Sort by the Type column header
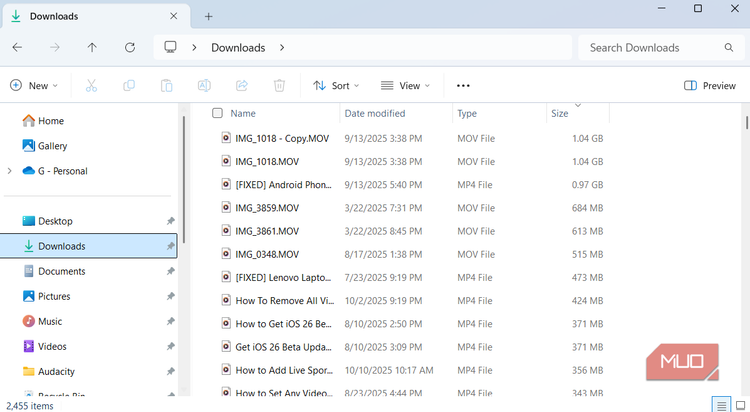Image resolution: width=750 pixels, height=412 pixels. tap(467, 113)
